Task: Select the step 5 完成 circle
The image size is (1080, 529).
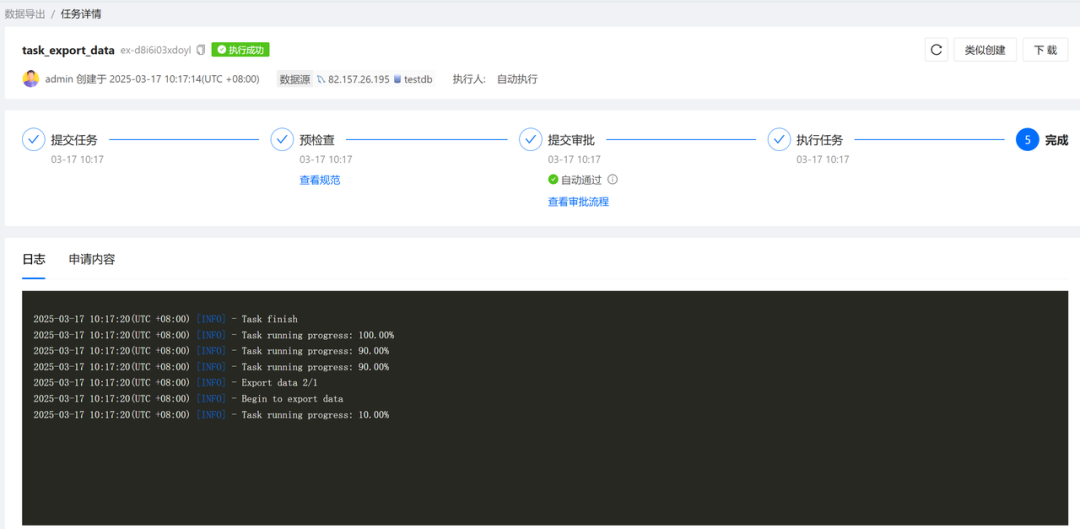Action: (x=1027, y=140)
